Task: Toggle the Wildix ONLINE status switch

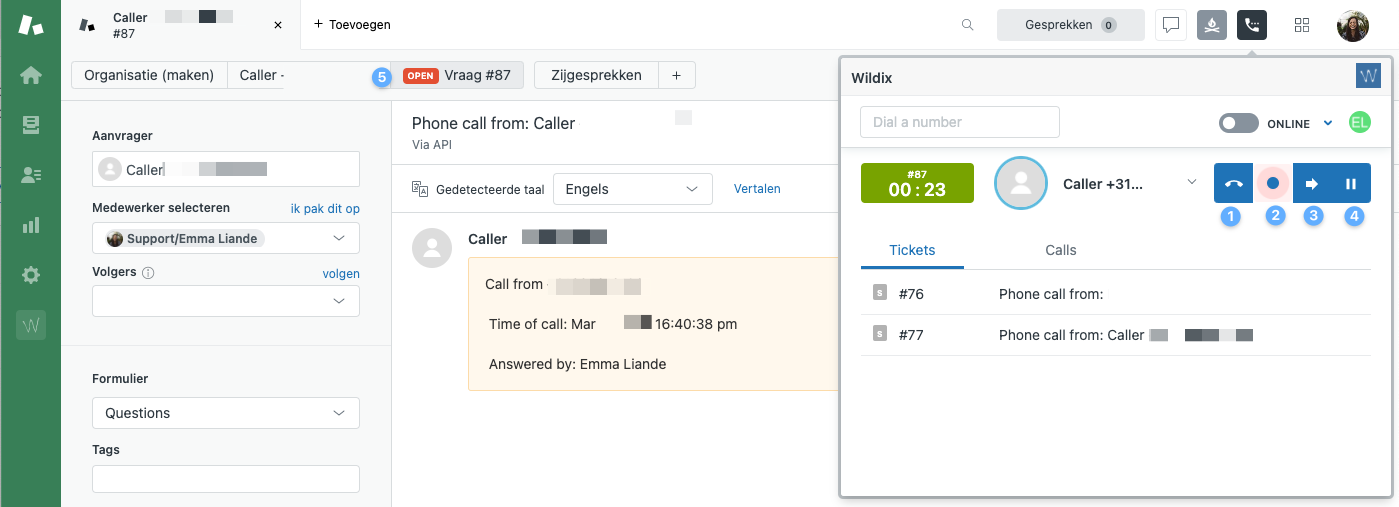Action: 1239,123
